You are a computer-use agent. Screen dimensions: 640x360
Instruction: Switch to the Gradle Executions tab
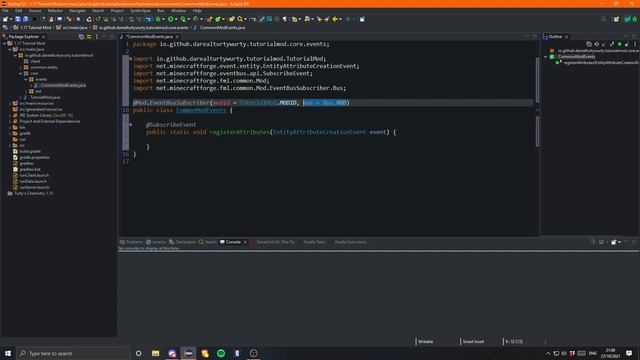click(350, 242)
